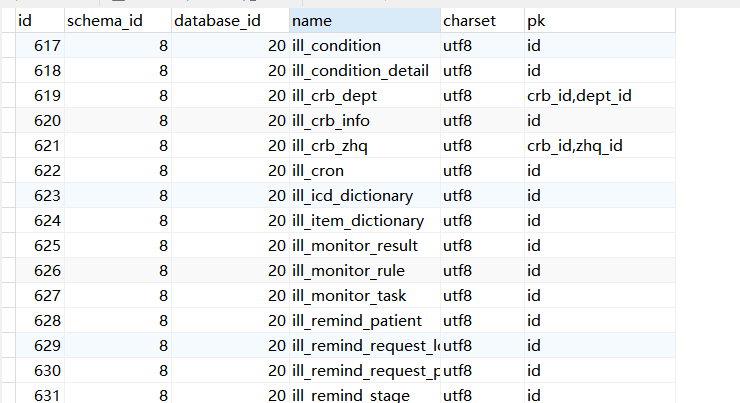Click the row selector for row 623

[8, 196]
